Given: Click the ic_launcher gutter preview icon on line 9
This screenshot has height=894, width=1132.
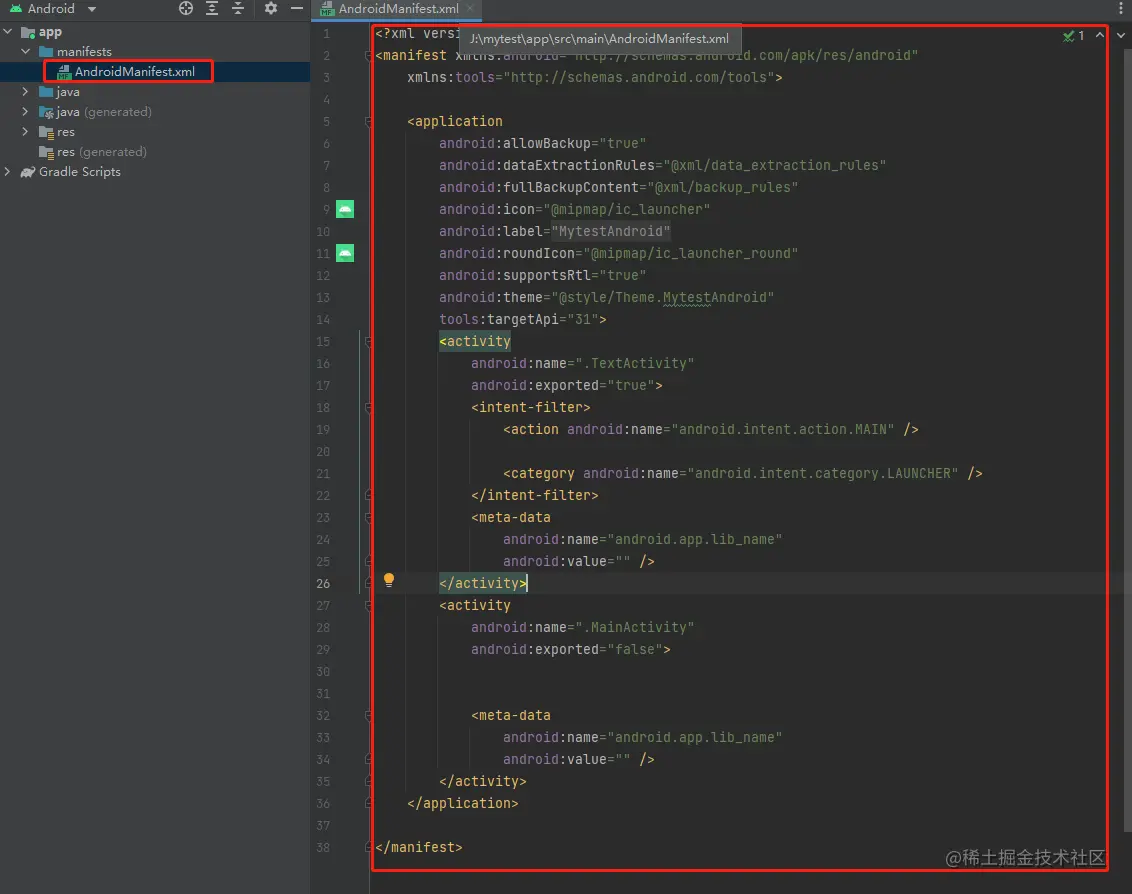Looking at the screenshot, I should 345,209.
